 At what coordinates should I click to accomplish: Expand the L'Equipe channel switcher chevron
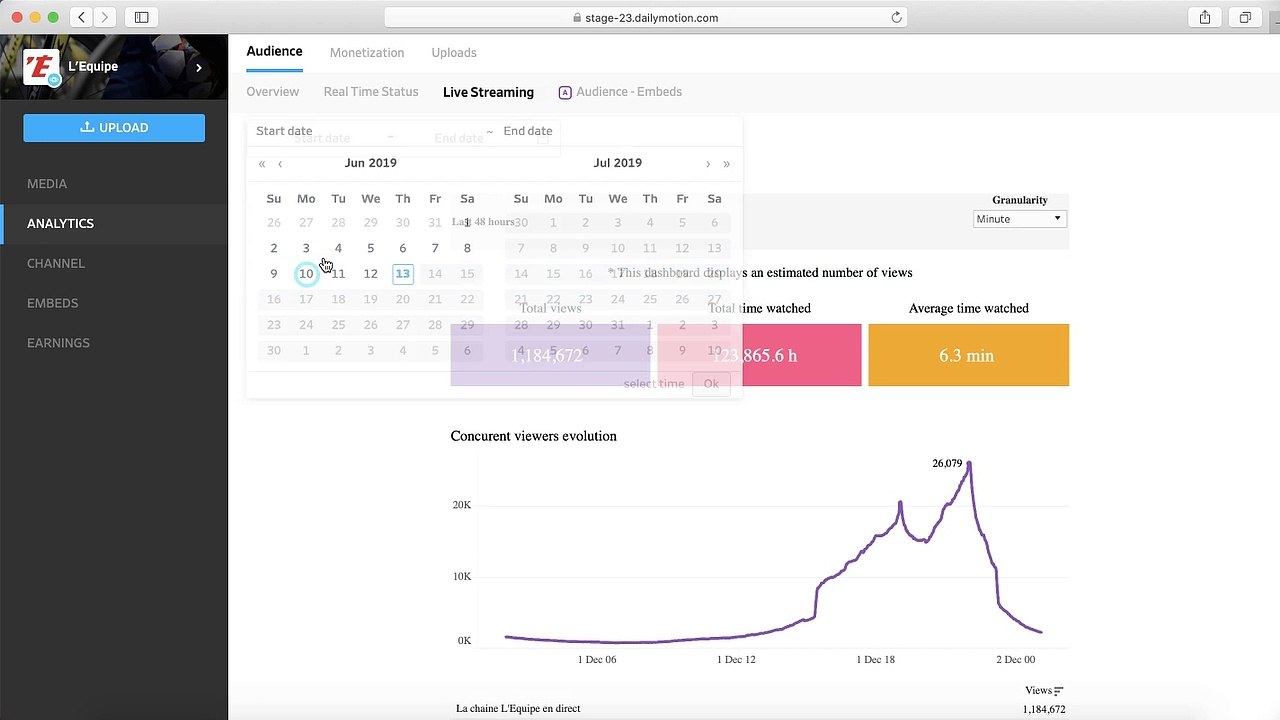click(x=199, y=67)
